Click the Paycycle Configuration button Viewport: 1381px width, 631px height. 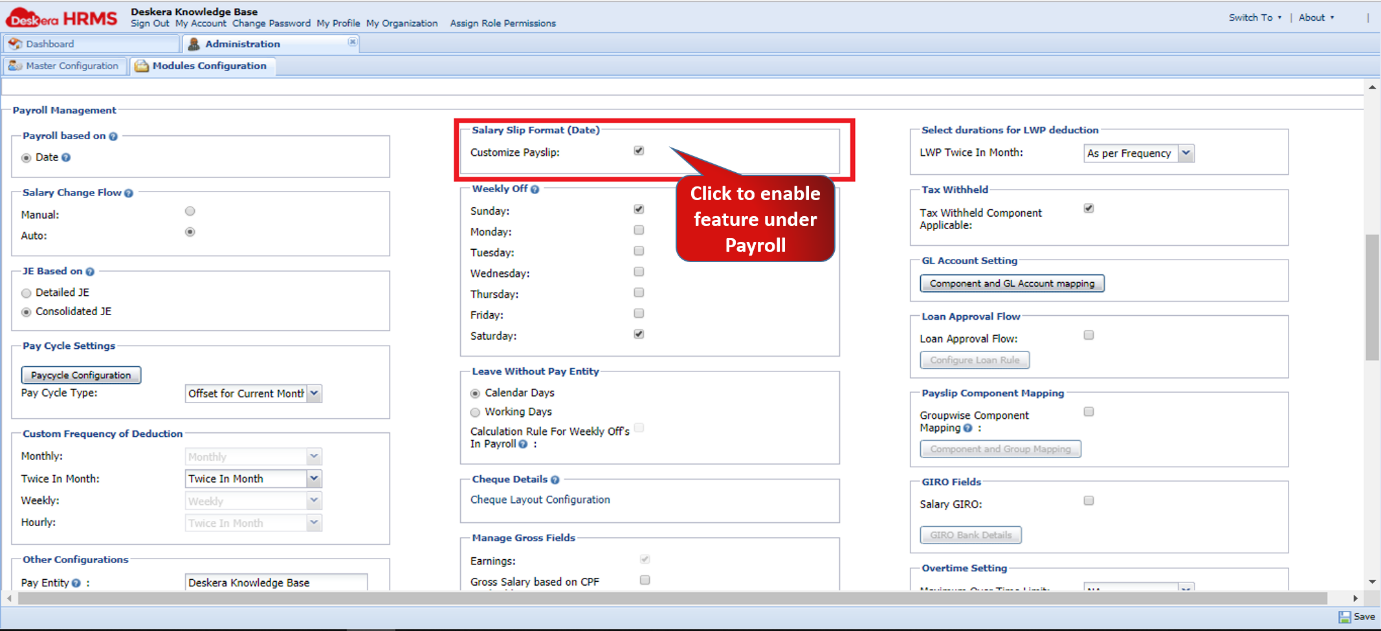pyautogui.click(x=80, y=374)
